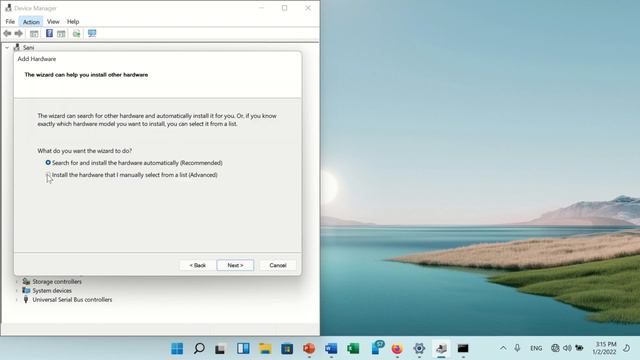
Task: Click the battery tray icon
Action: point(579,348)
